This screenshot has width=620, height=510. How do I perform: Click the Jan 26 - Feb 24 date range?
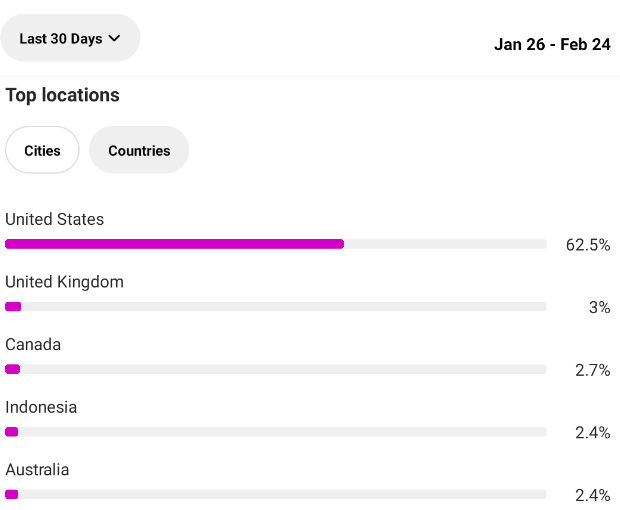tap(552, 44)
